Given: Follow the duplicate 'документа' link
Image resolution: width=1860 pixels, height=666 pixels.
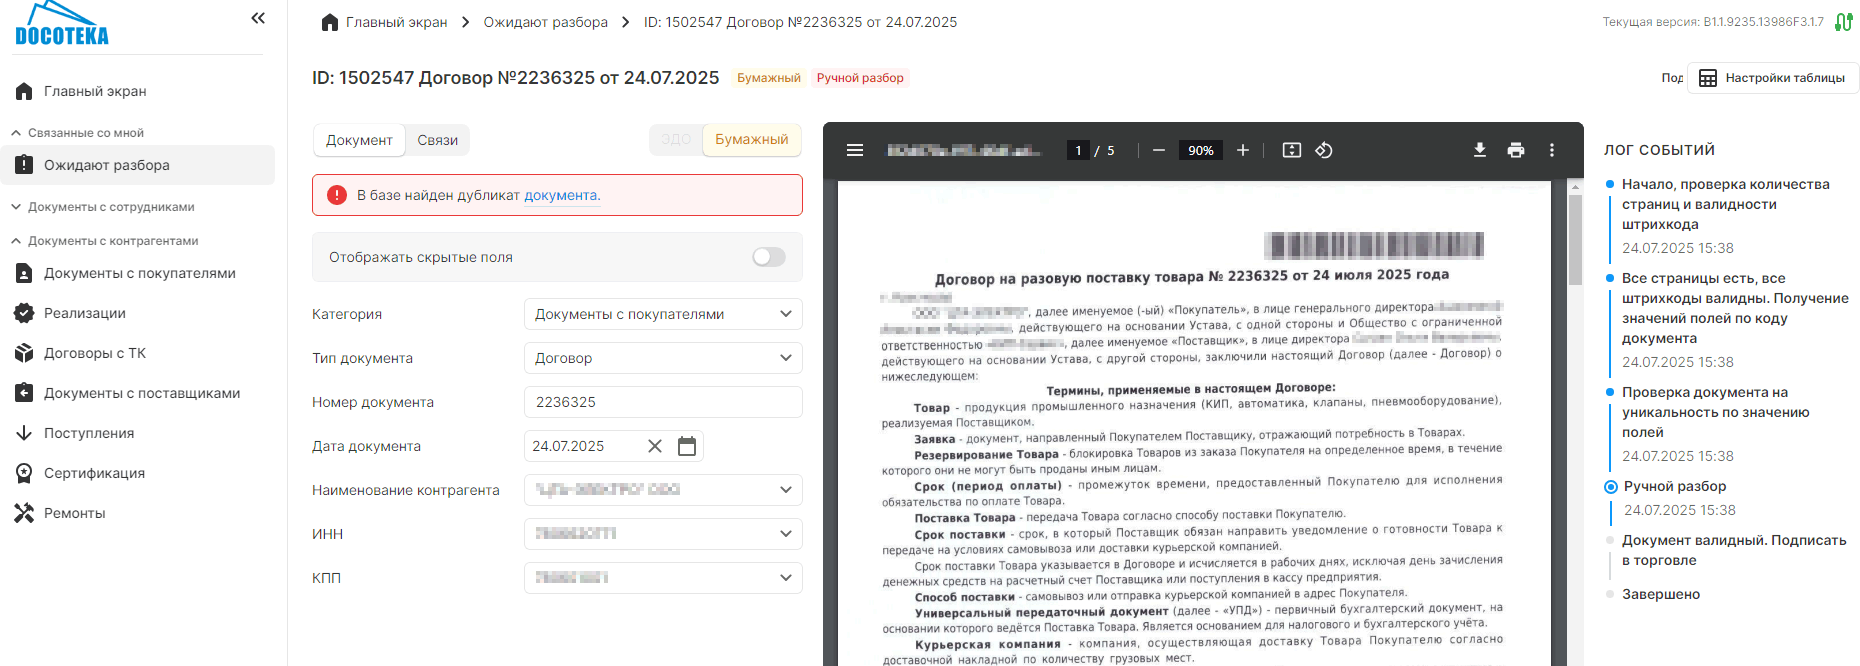Looking at the screenshot, I should tap(560, 196).
